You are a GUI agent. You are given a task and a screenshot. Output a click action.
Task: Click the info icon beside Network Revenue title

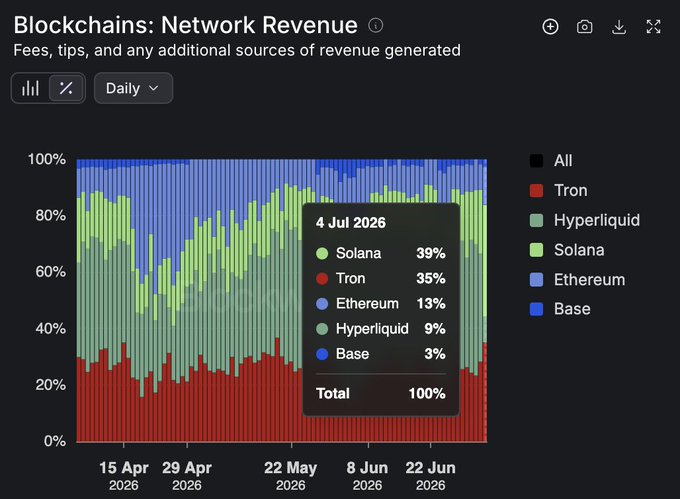(376, 26)
